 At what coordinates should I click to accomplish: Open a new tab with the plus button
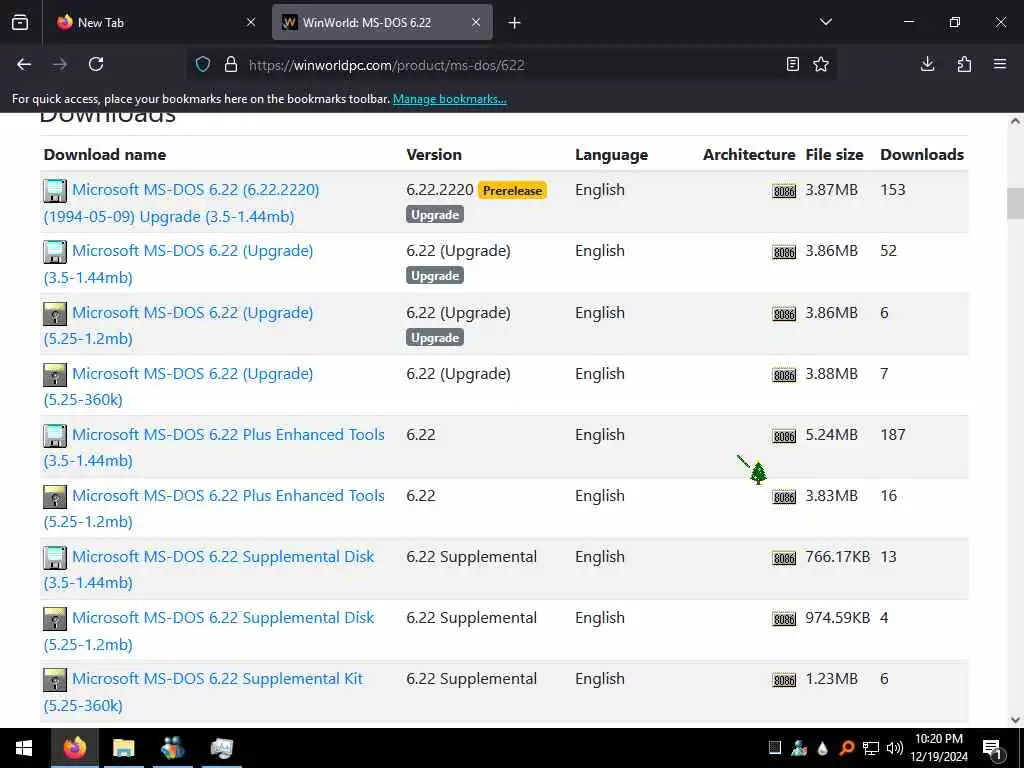click(x=515, y=23)
